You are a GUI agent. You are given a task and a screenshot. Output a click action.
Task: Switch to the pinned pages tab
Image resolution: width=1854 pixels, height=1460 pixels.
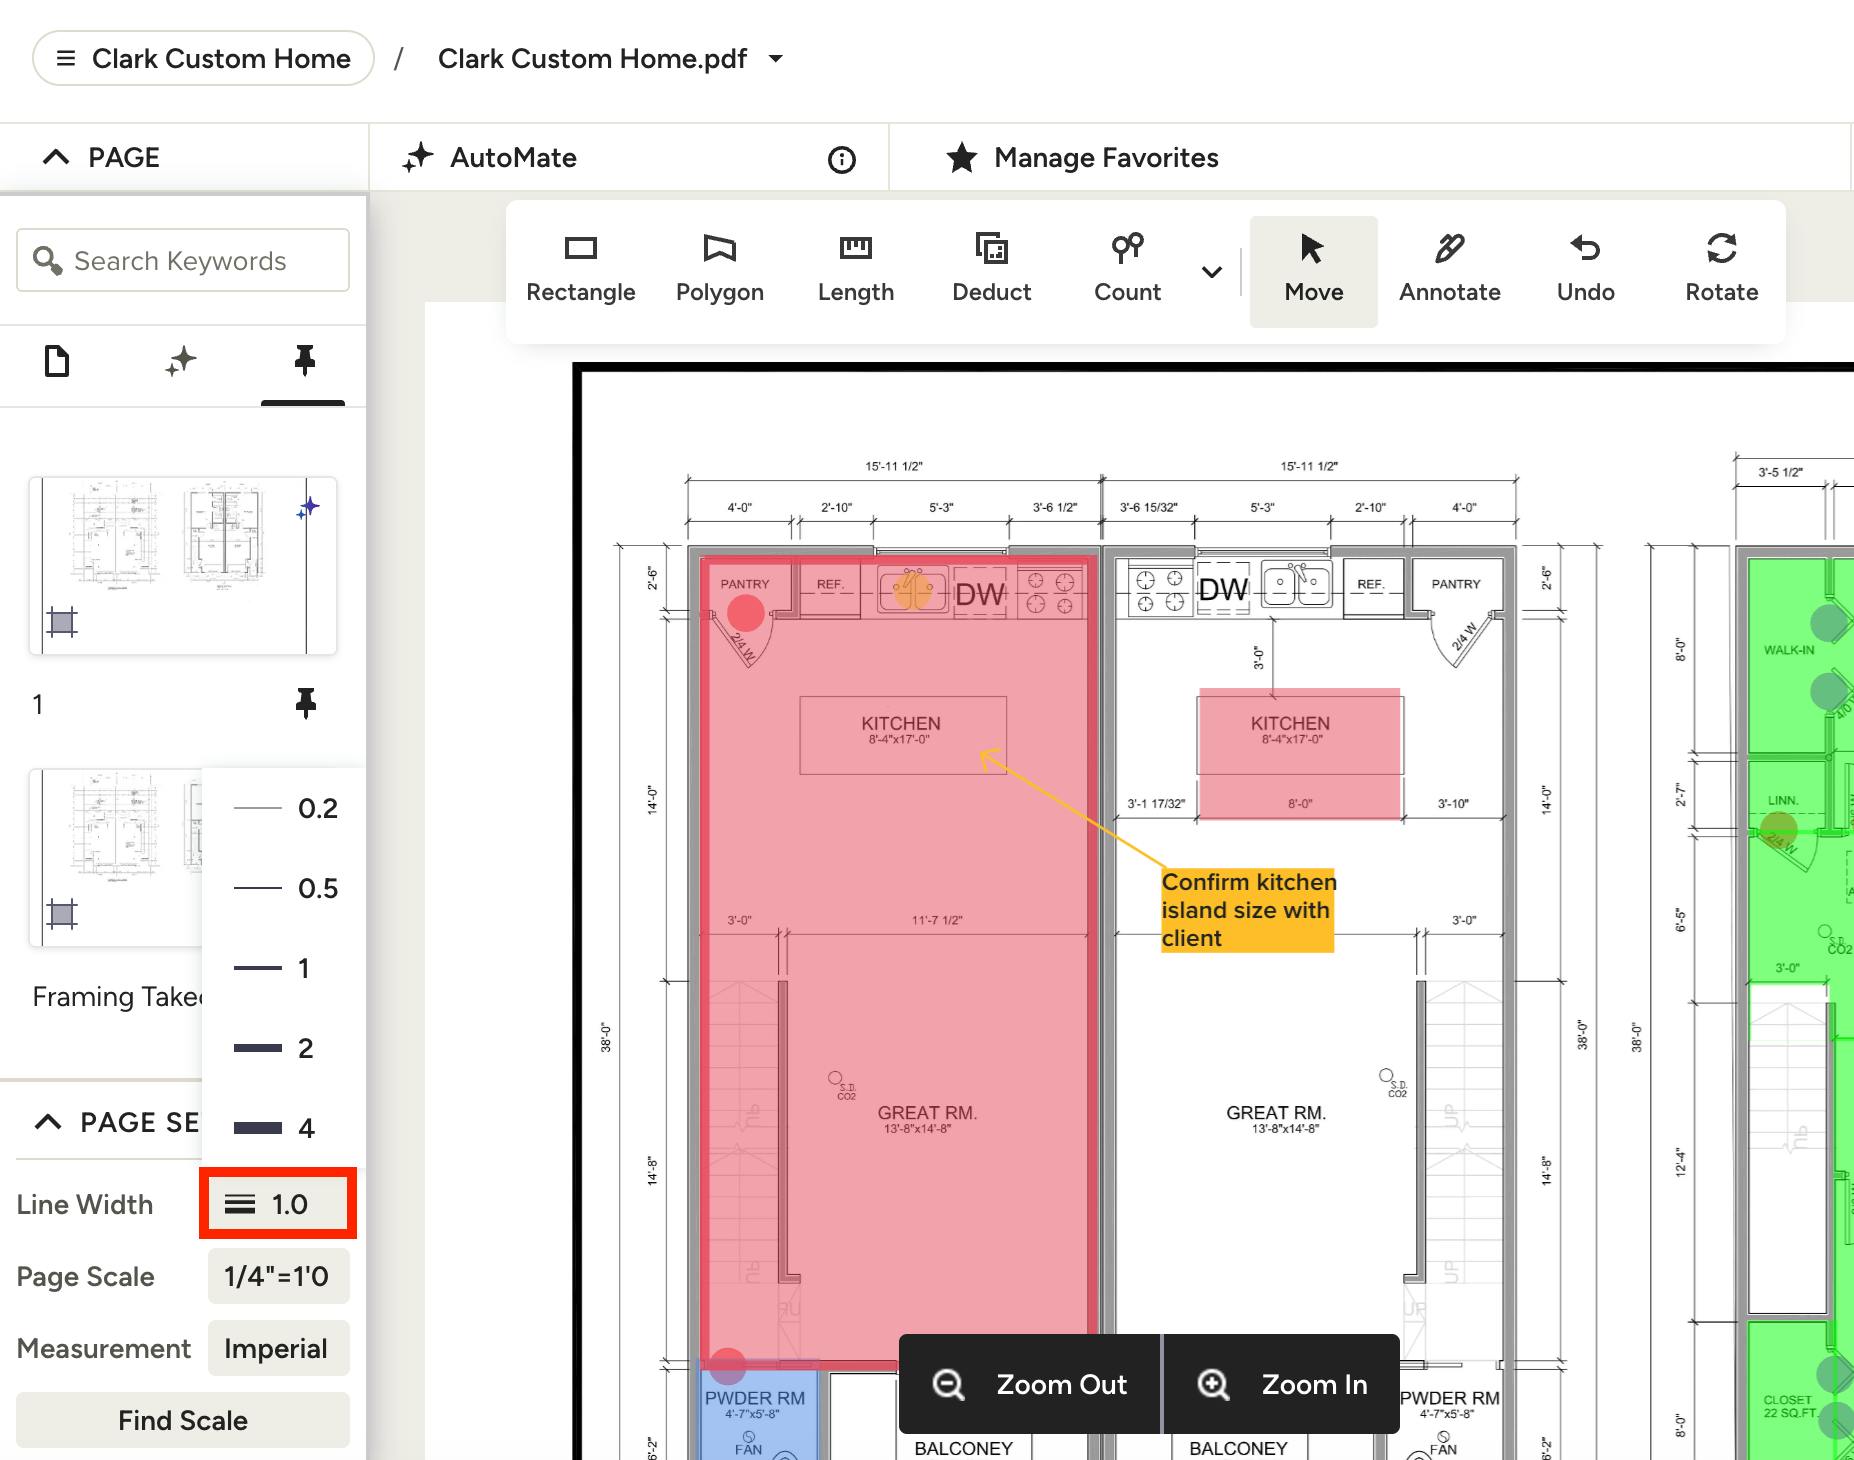point(305,361)
